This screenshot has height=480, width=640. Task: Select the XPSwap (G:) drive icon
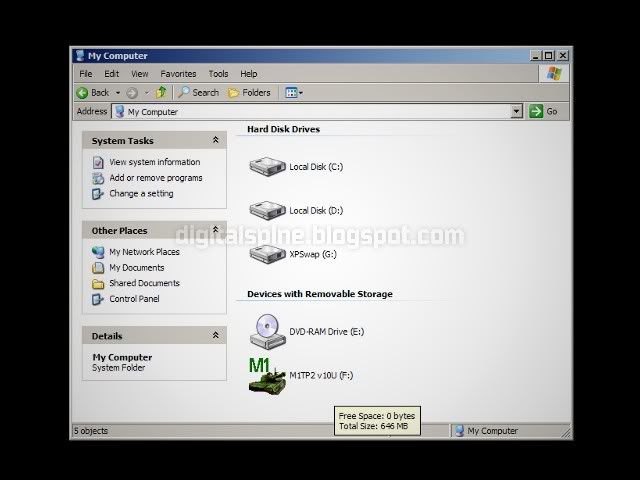[x=267, y=254]
